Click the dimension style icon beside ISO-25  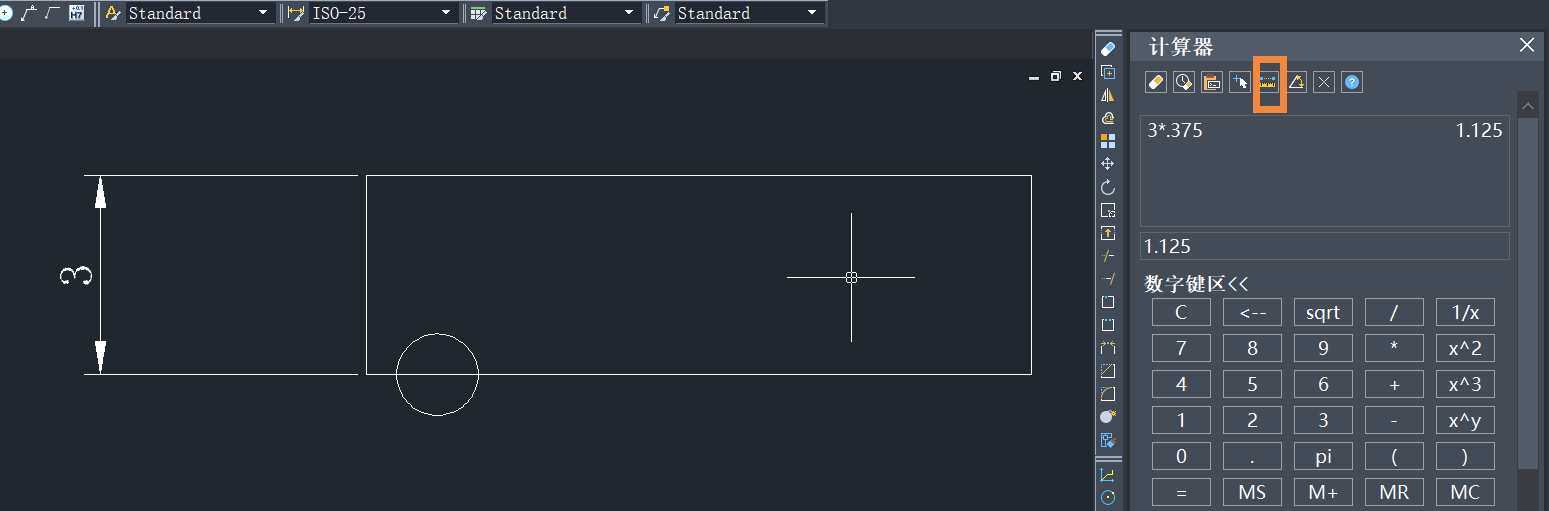tap(295, 13)
